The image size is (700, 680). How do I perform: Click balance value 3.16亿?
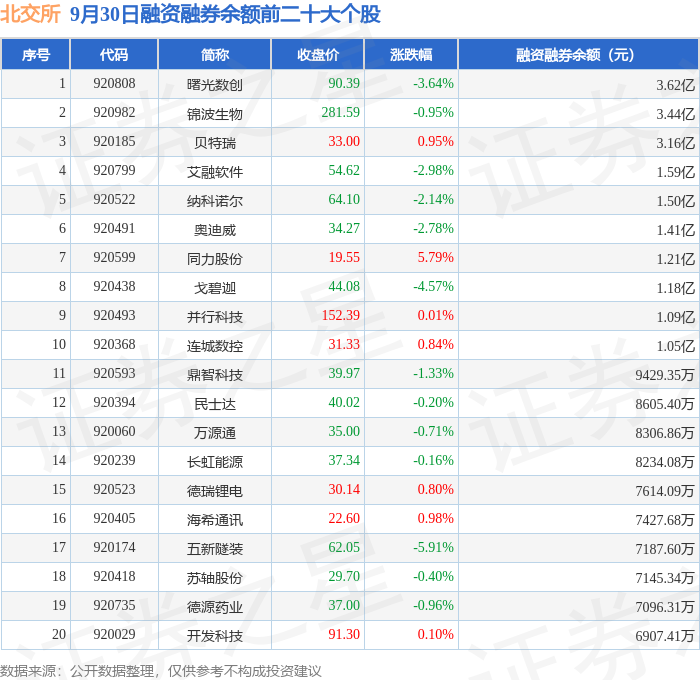point(675,143)
